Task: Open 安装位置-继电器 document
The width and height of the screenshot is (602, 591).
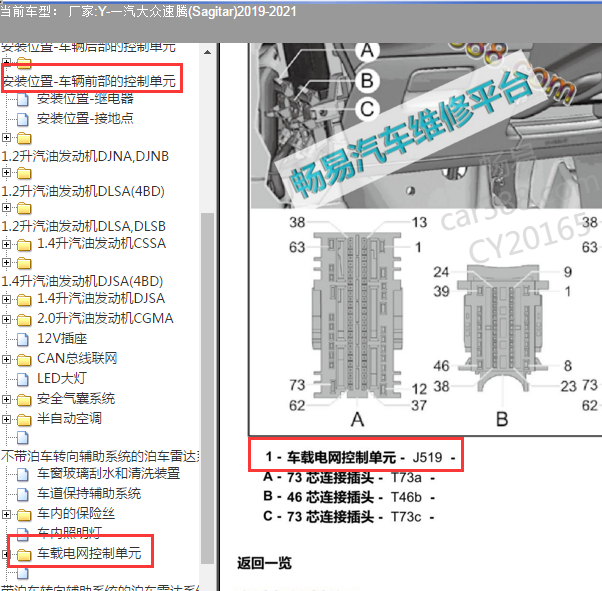Action: pos(85,99)
